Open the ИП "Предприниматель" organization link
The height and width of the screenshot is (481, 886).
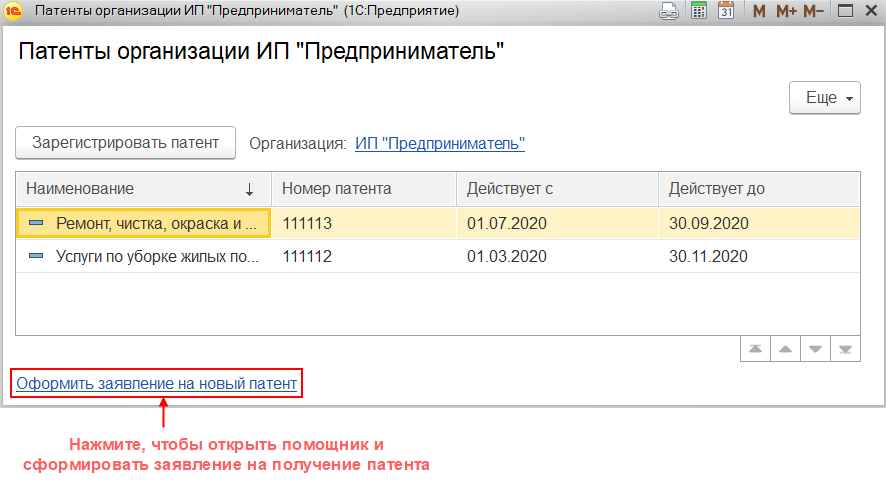tap(440, 144)
